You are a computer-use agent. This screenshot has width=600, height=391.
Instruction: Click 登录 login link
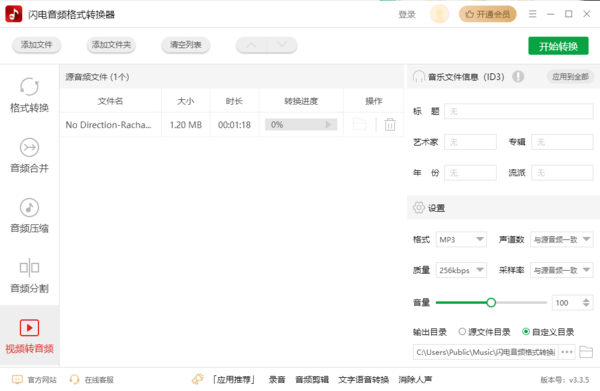click(407, 15)
